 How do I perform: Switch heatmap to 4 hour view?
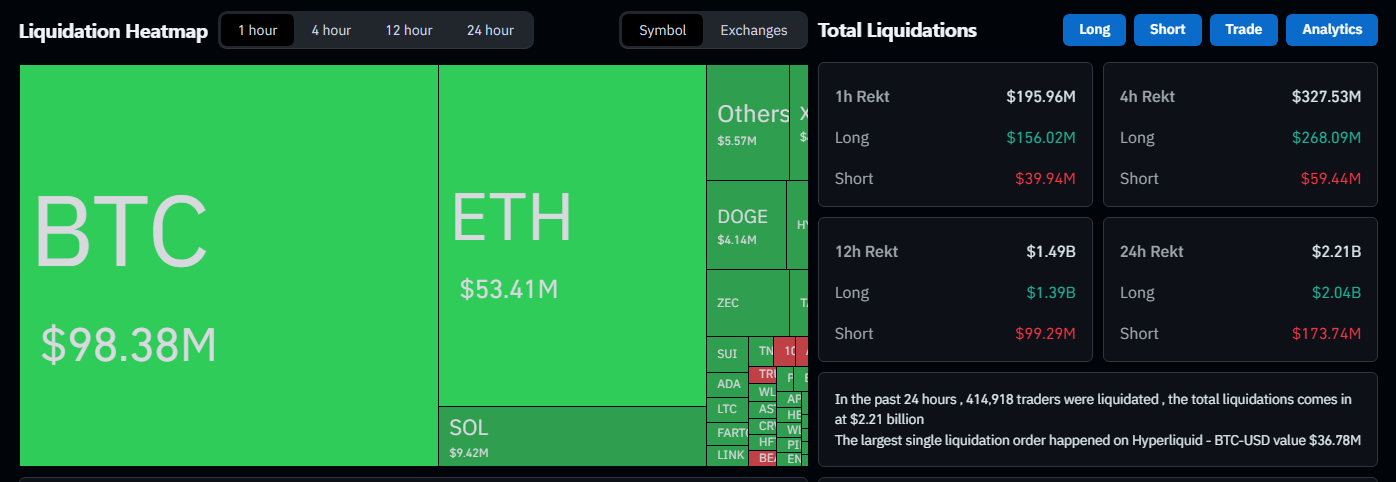pos(330,30)
